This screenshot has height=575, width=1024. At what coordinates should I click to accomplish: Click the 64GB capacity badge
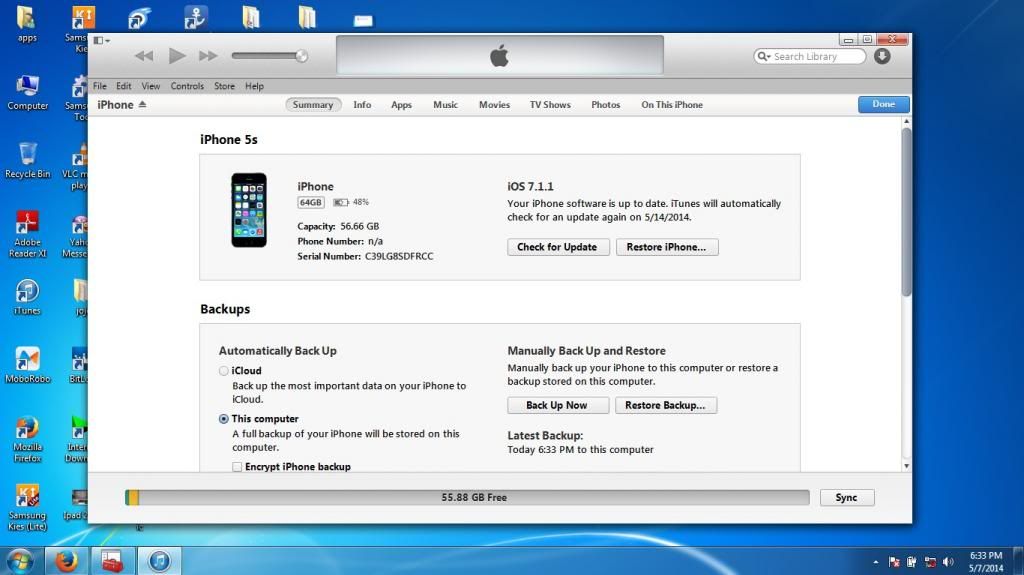pos(310,203)
